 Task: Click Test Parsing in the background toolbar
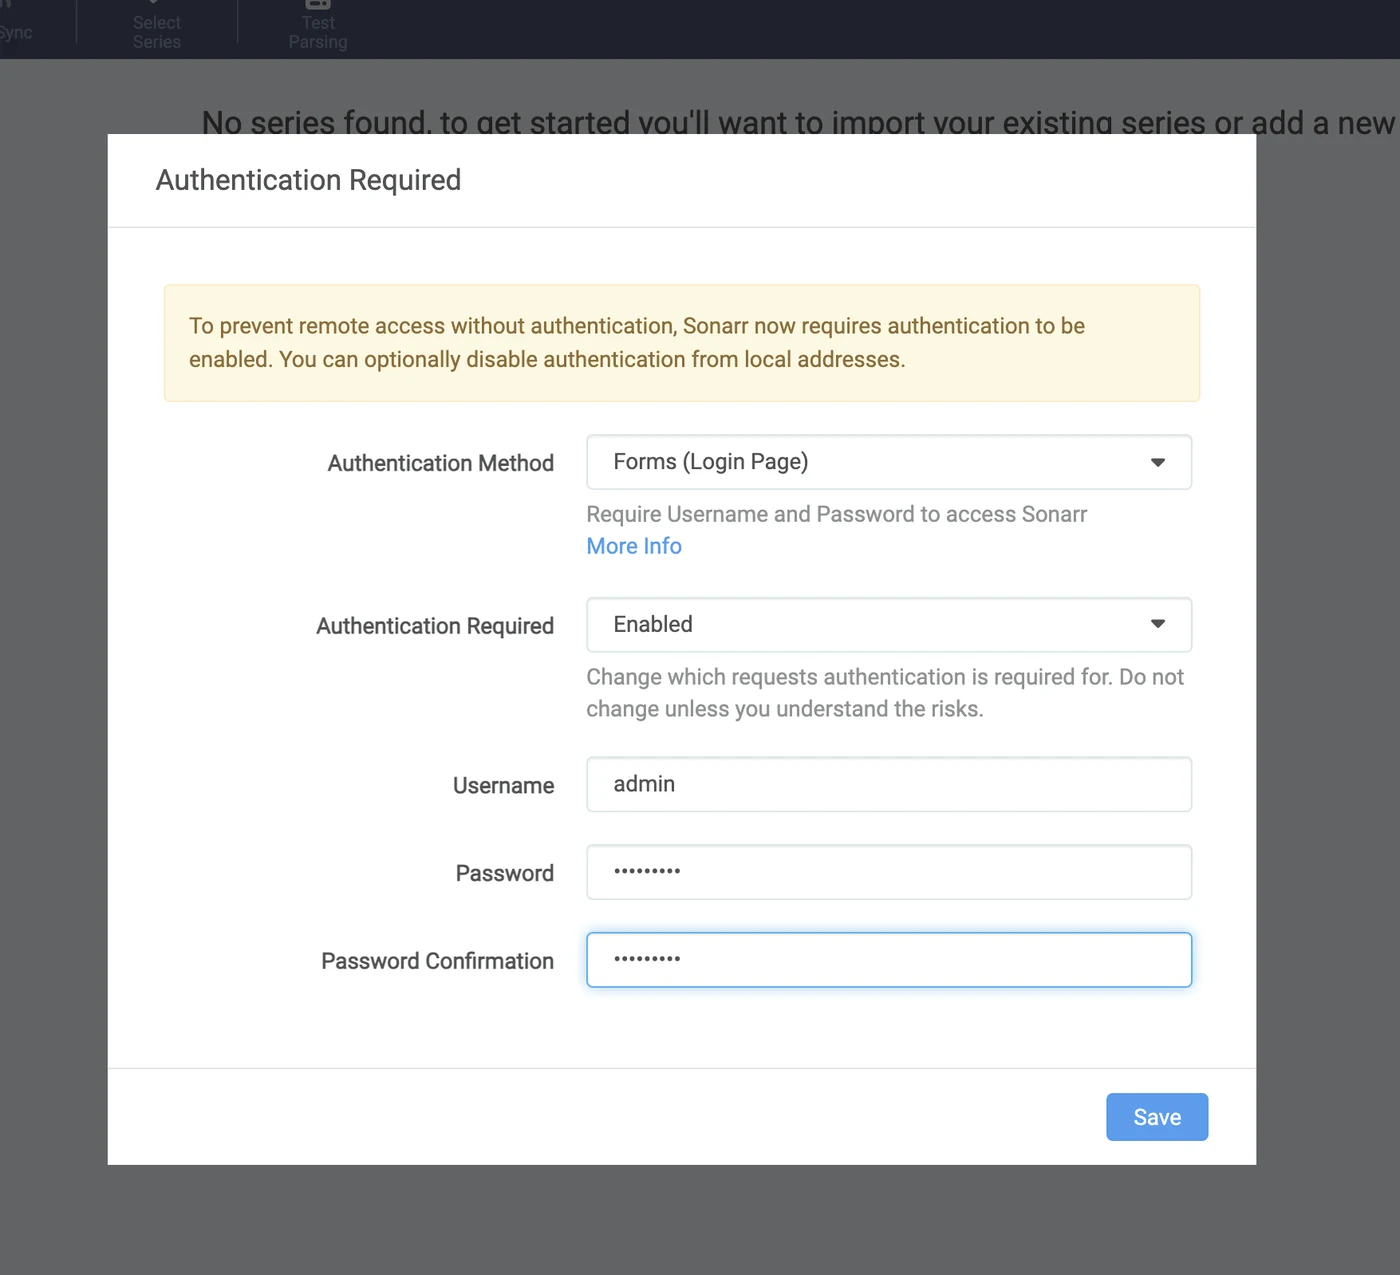318,27
